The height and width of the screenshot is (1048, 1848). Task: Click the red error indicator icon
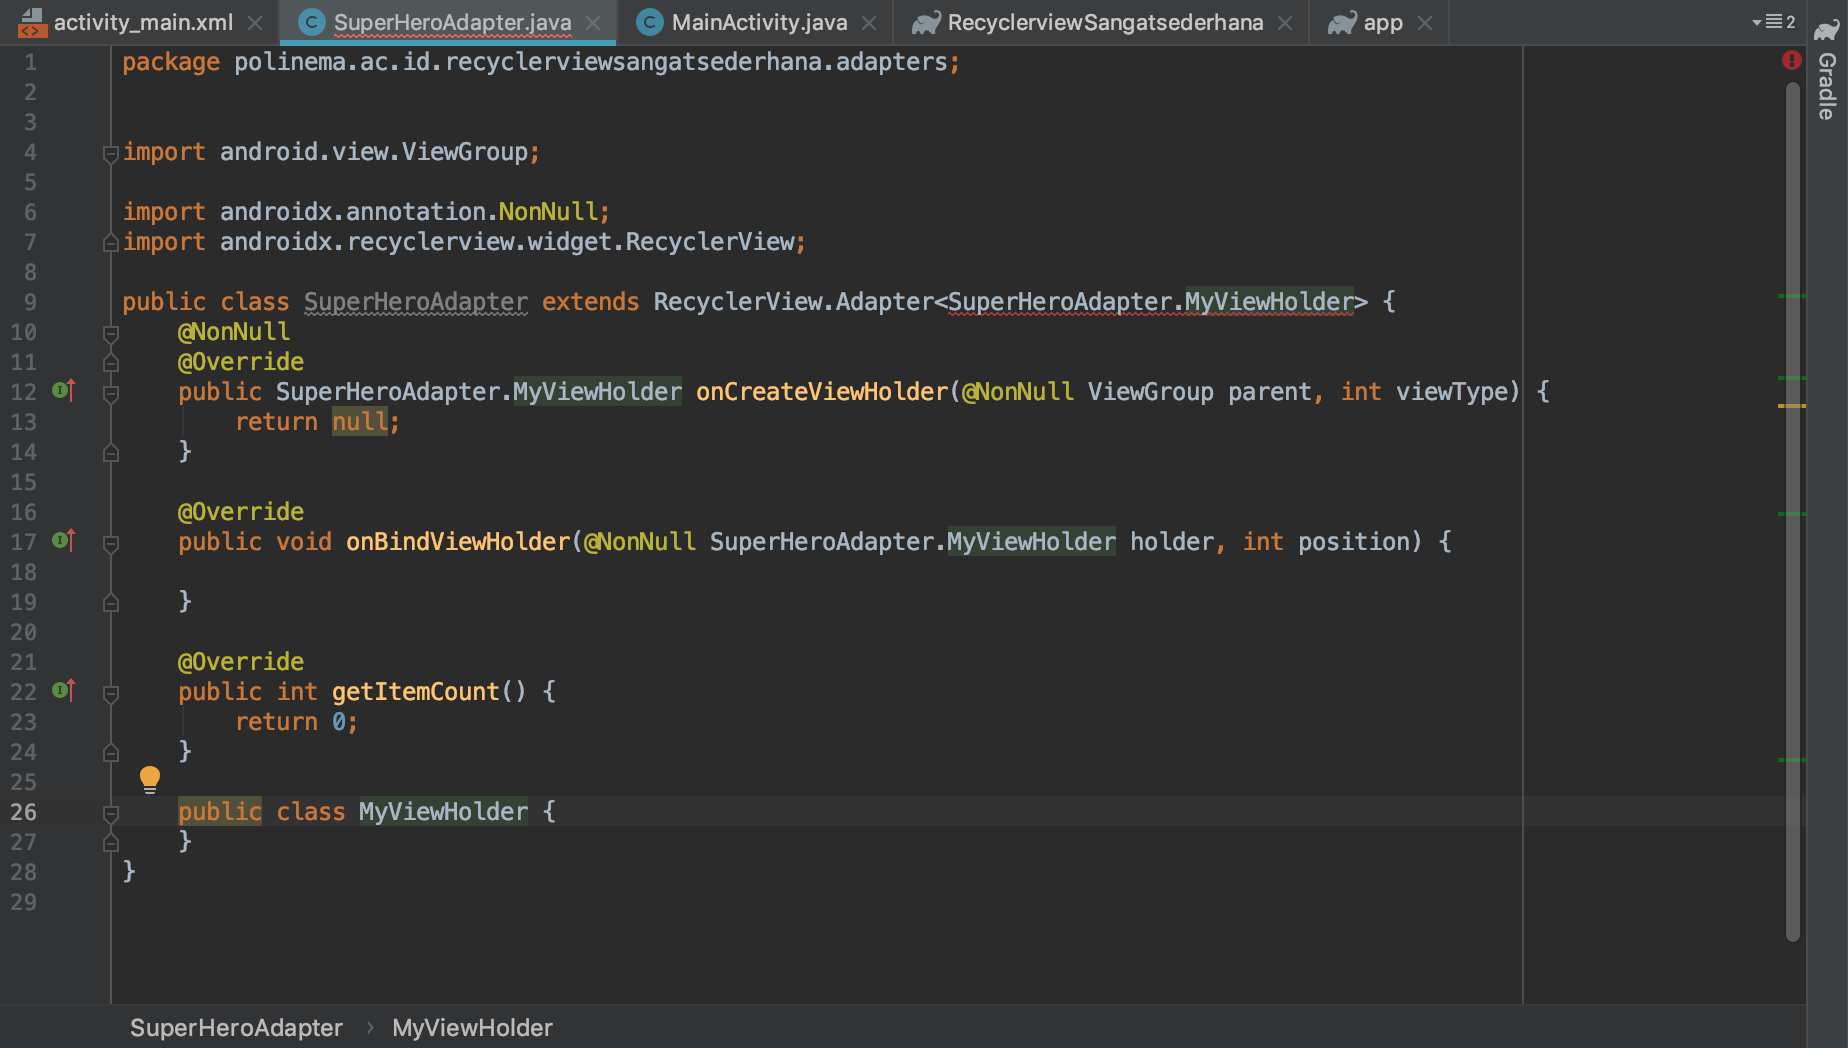tap(1791, 60)
